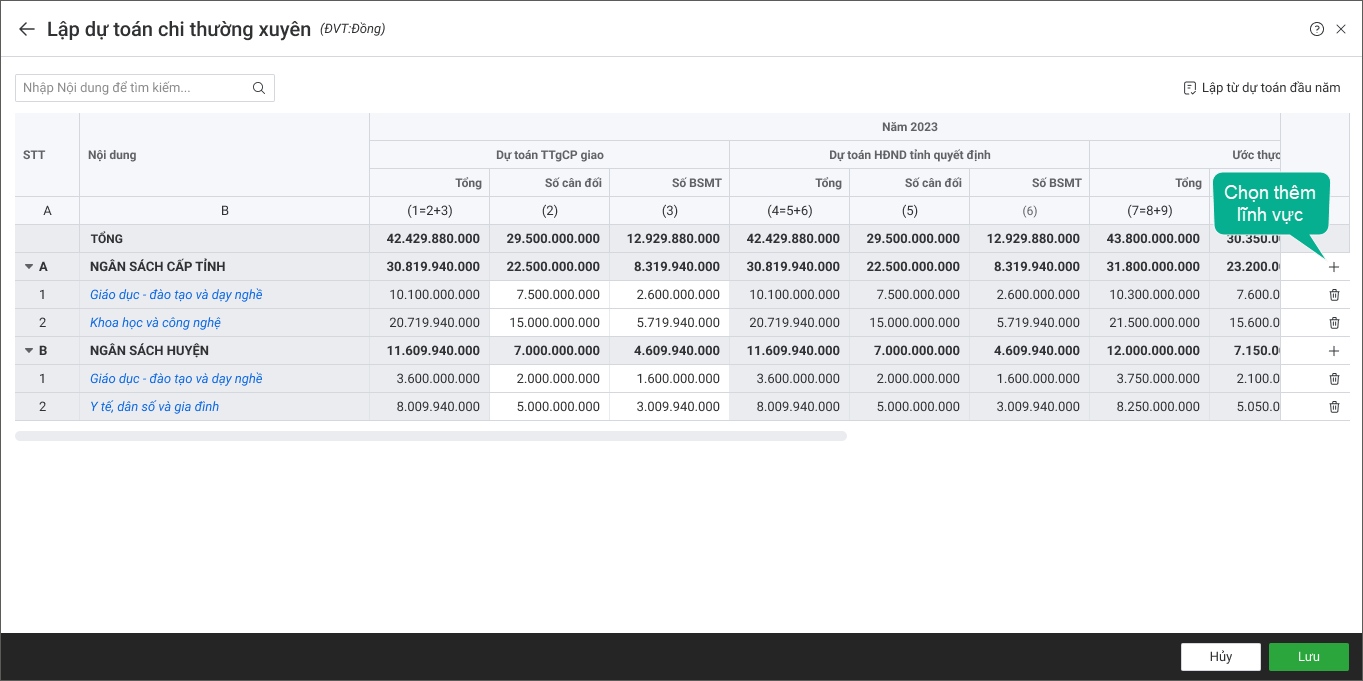Image resolution: width=1363 pixels, height=681 pixels.
Task: Click Lập từ dự toán đầu năm
Action: (1261, 88)
